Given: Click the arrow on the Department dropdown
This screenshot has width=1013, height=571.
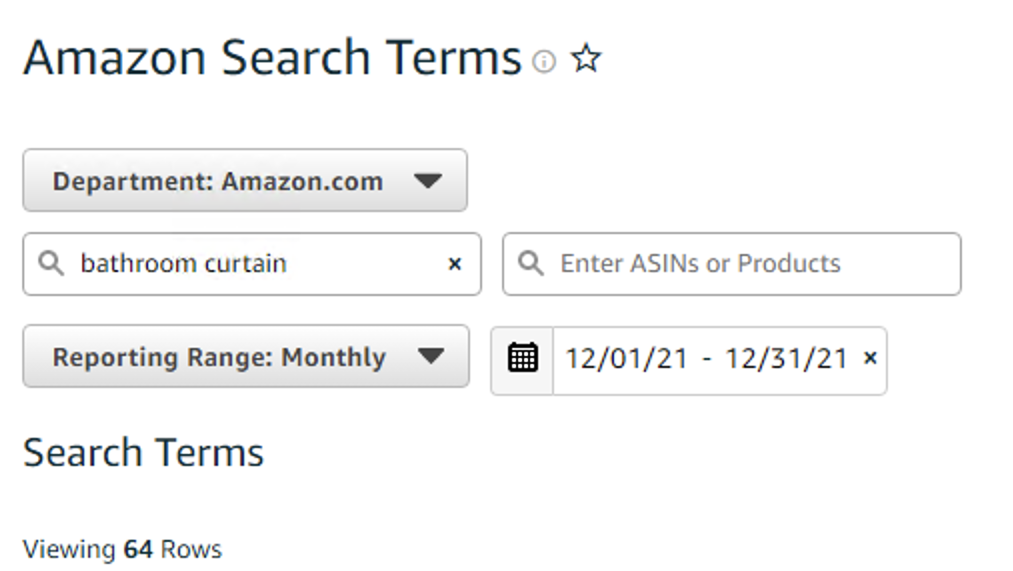Looking at the screenshot, I should [x=427, y=181].
